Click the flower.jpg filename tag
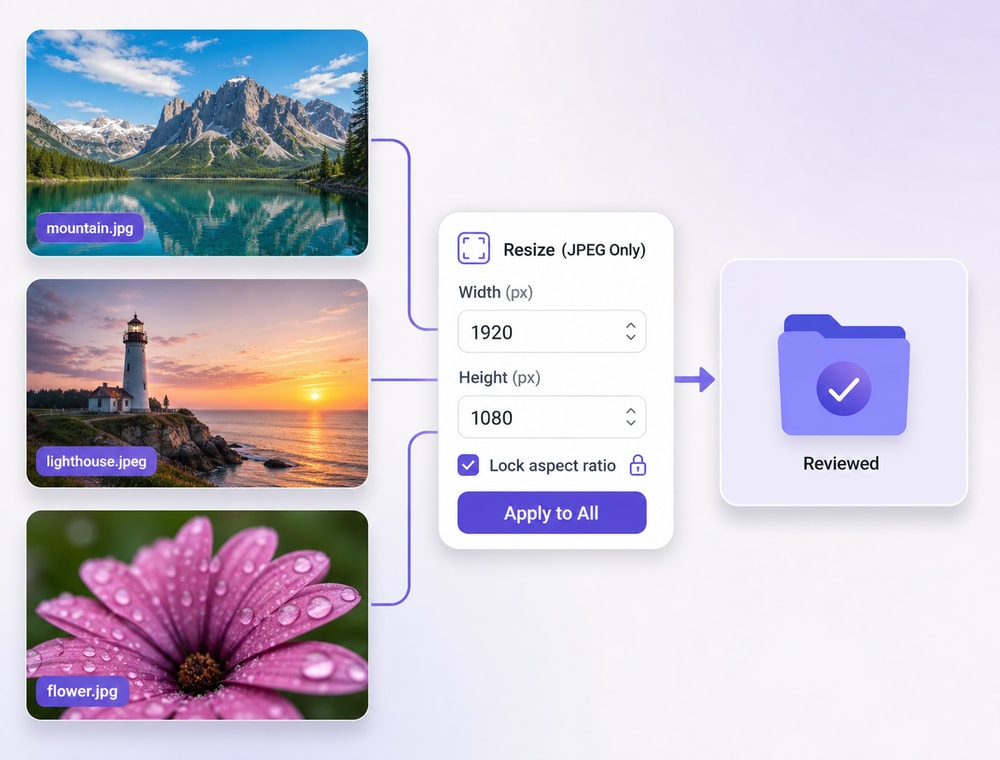This screenshot has height=760, width=1000. pos(82,691)
